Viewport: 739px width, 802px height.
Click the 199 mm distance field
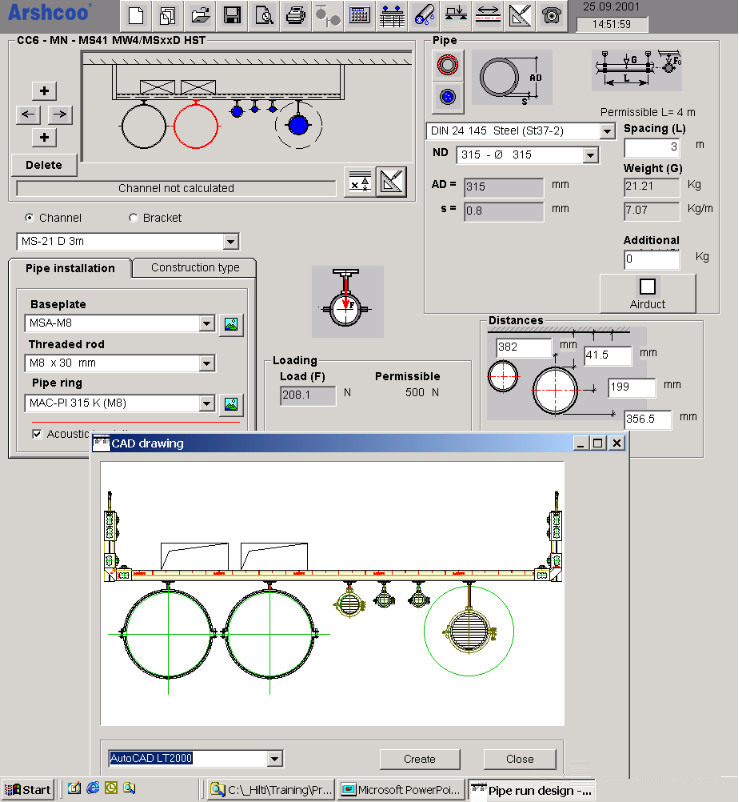(x=631, y=387)
